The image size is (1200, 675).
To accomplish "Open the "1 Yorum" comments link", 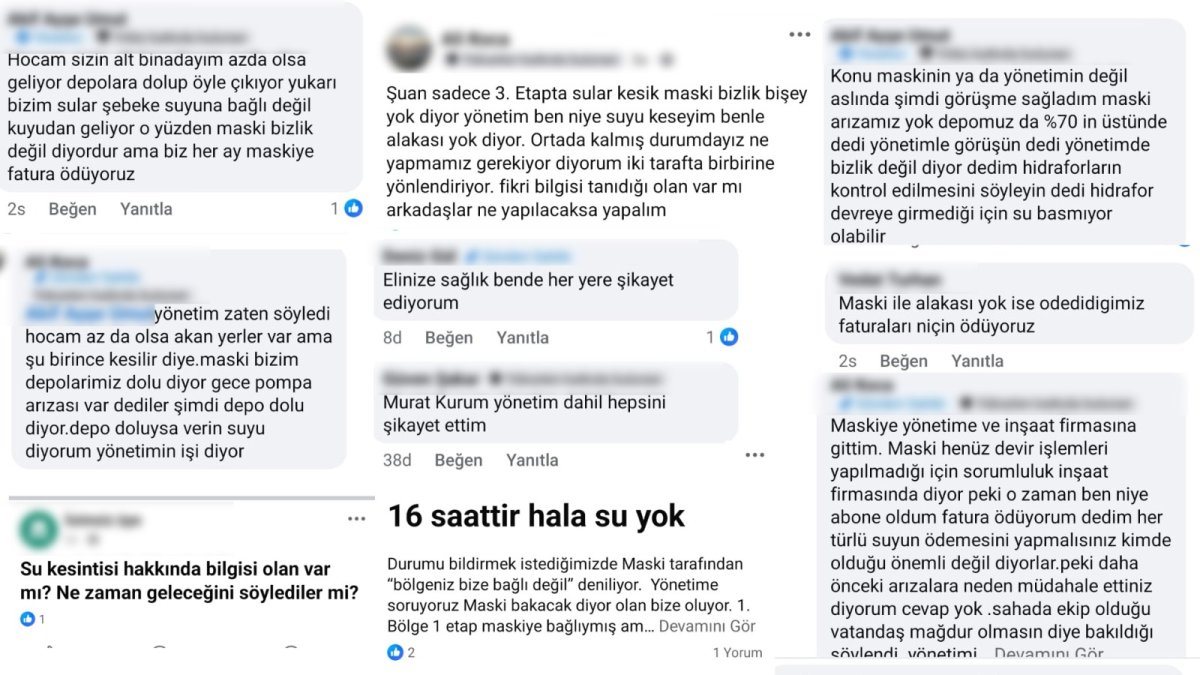I will (737, 653).
